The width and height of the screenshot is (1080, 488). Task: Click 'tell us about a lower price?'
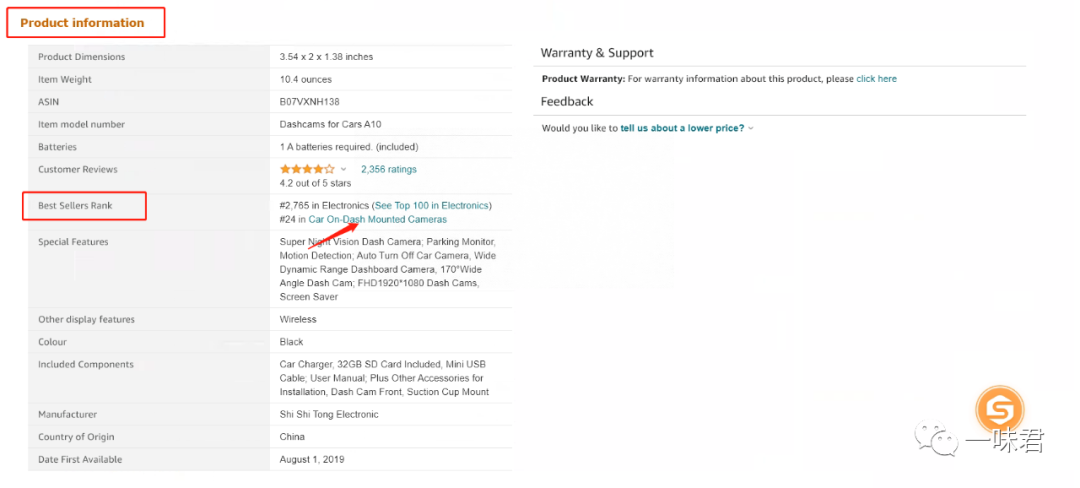(682, 128)
